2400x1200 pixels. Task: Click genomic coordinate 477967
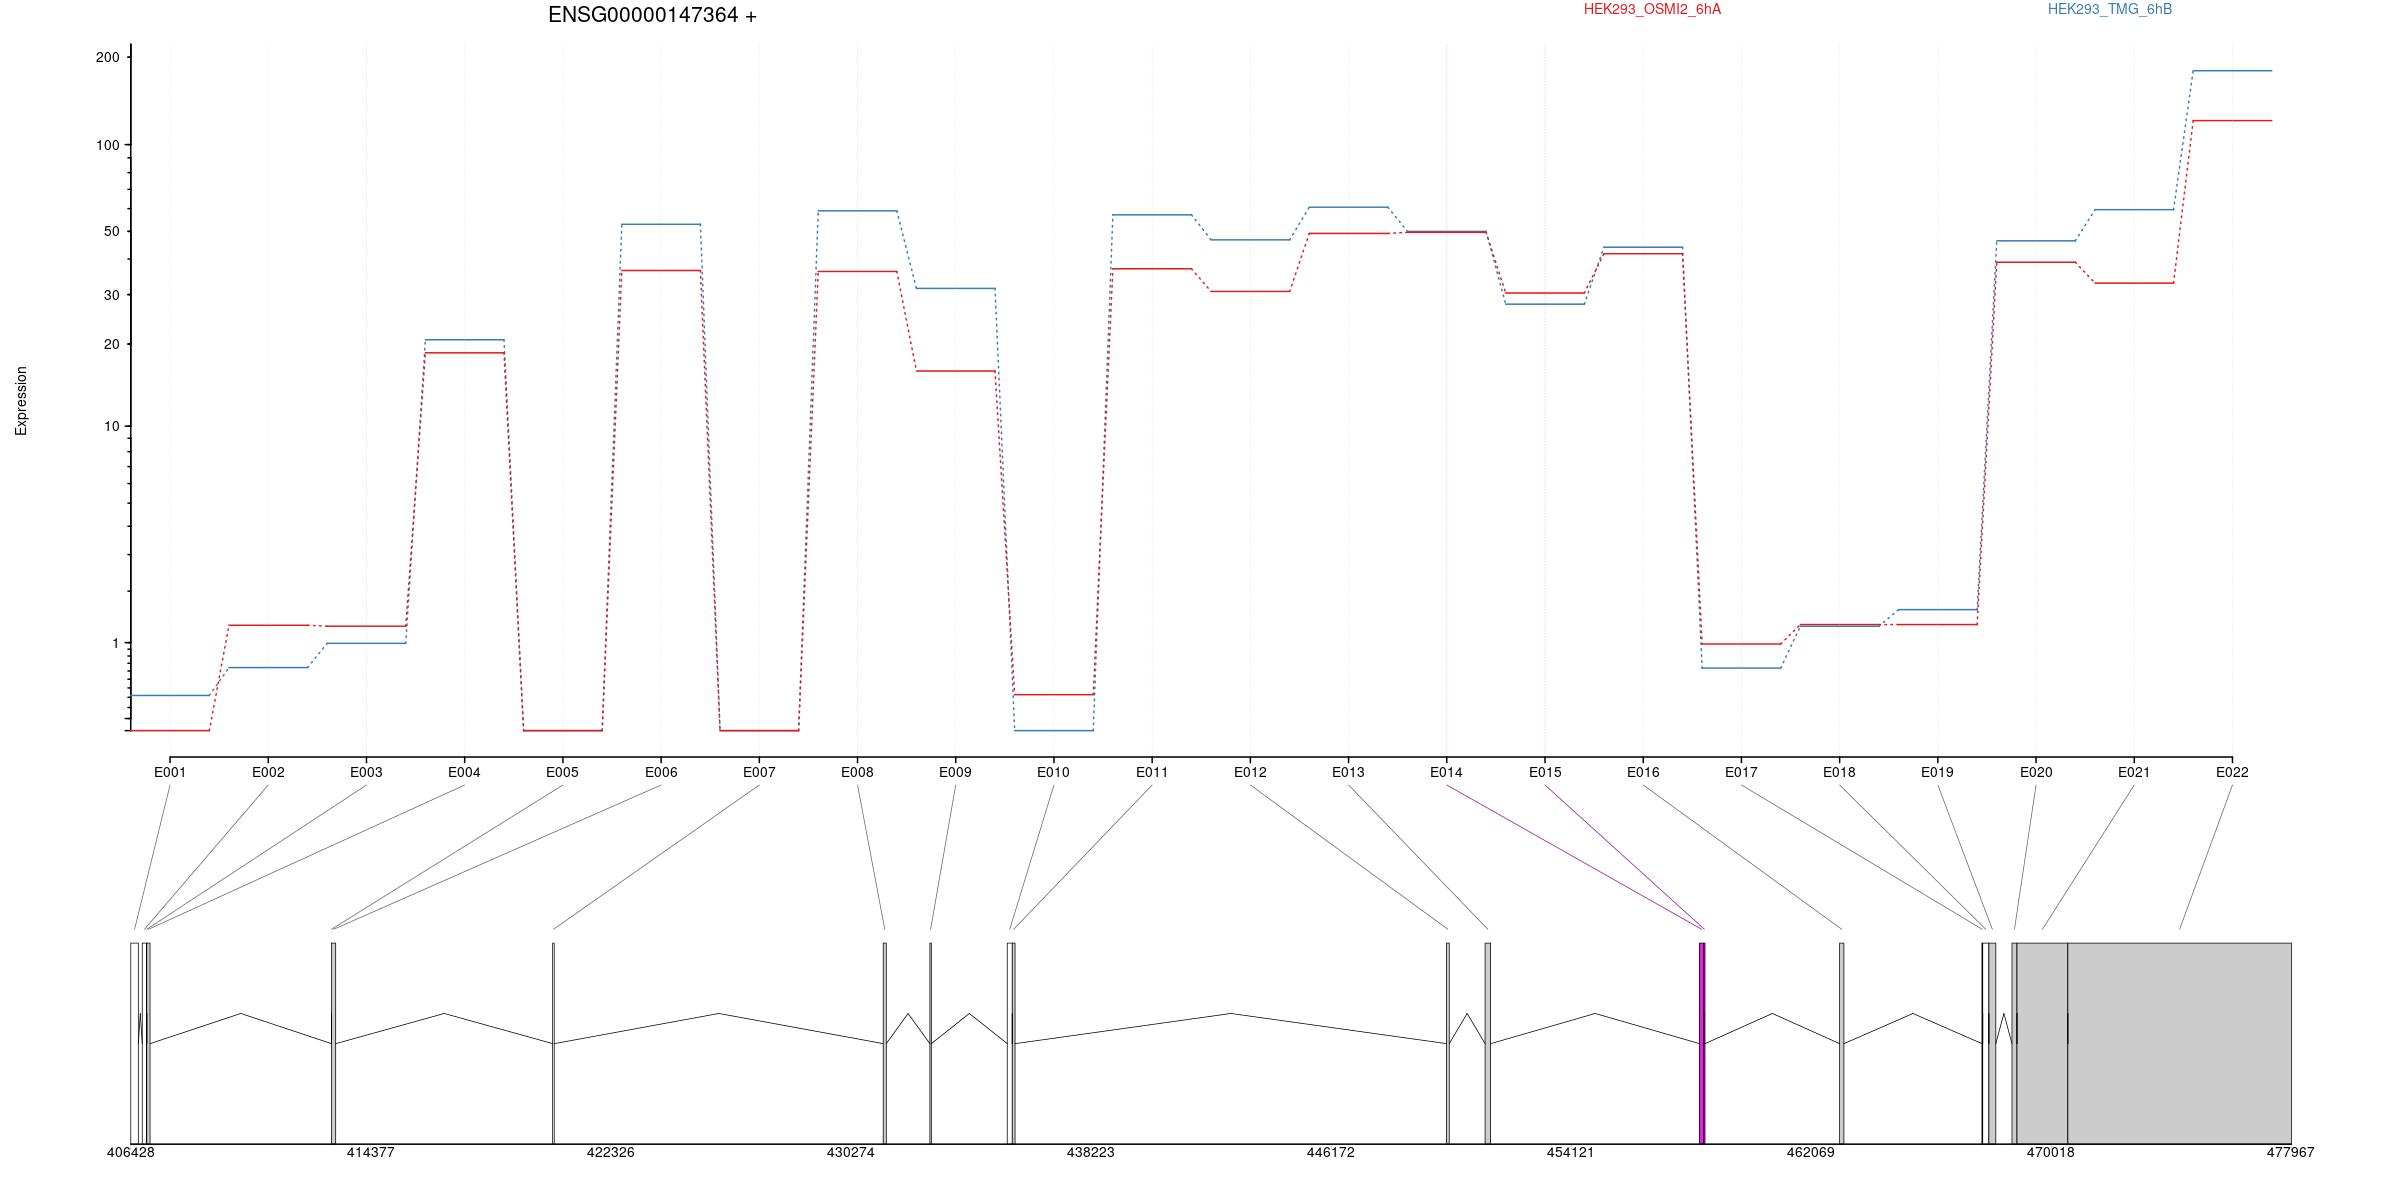click(2291, 1152)
